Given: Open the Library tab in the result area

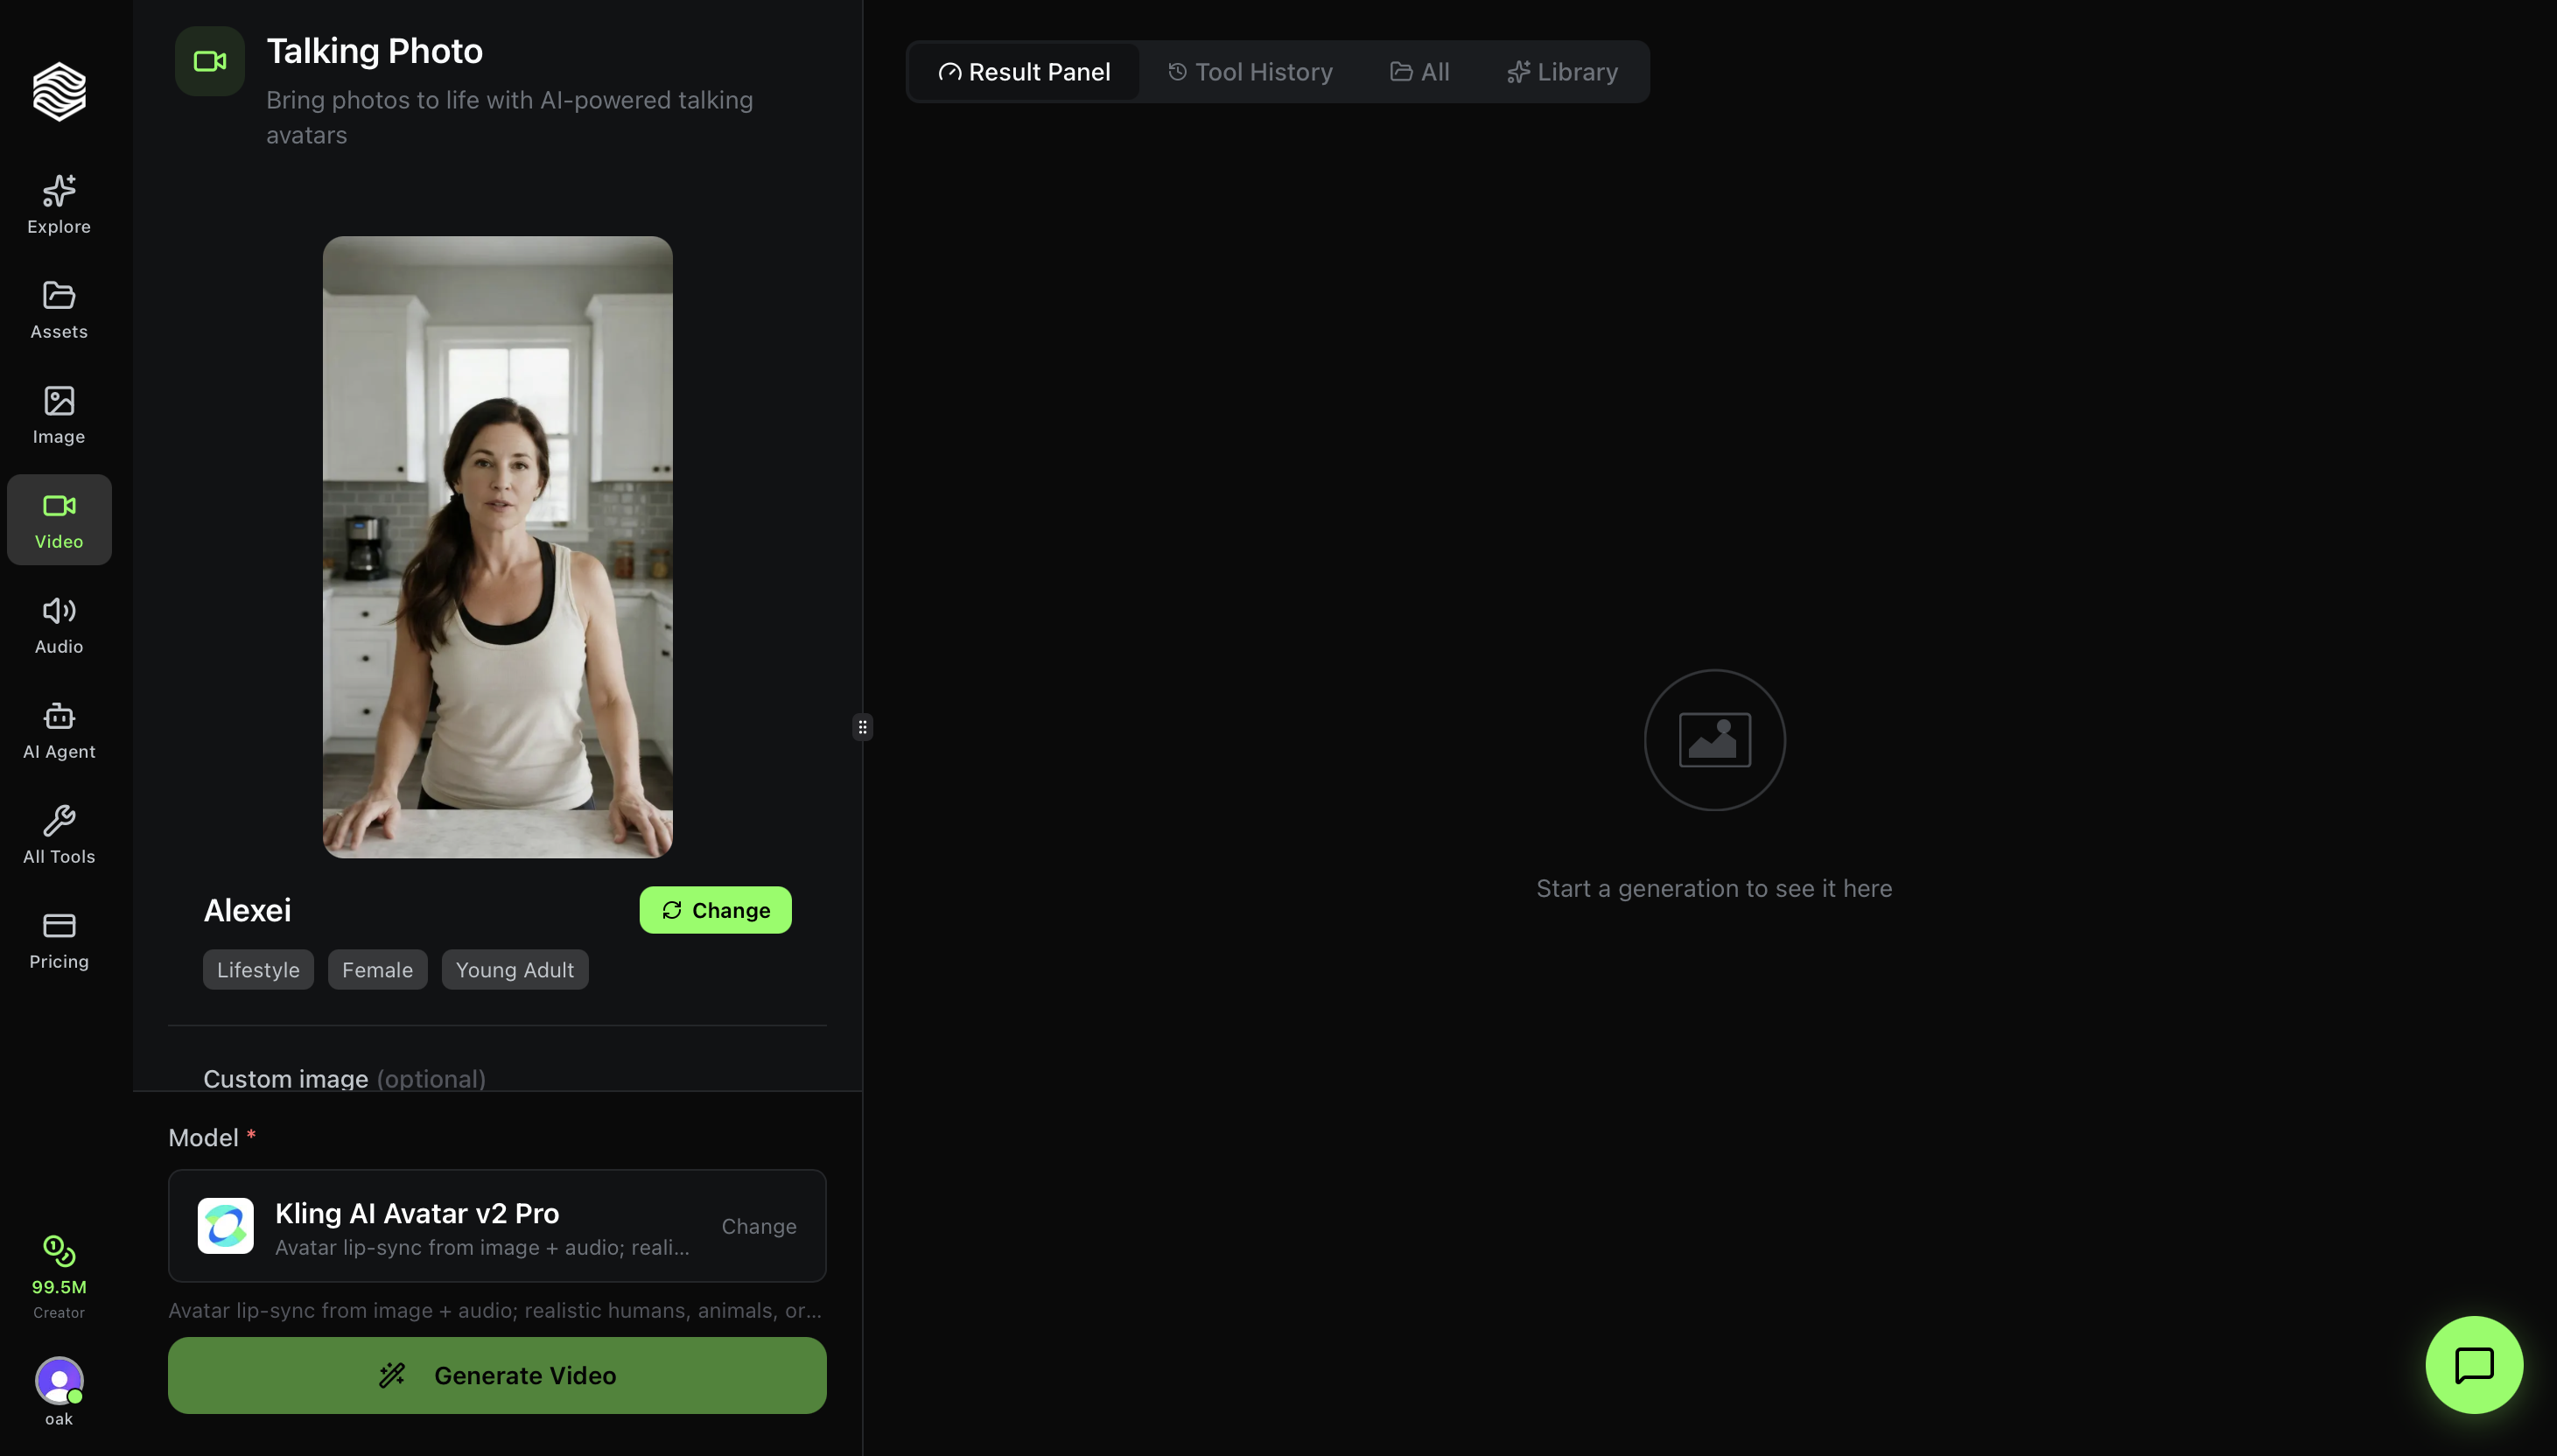Looking at the screenshot, I should (x=1561, y=71).
